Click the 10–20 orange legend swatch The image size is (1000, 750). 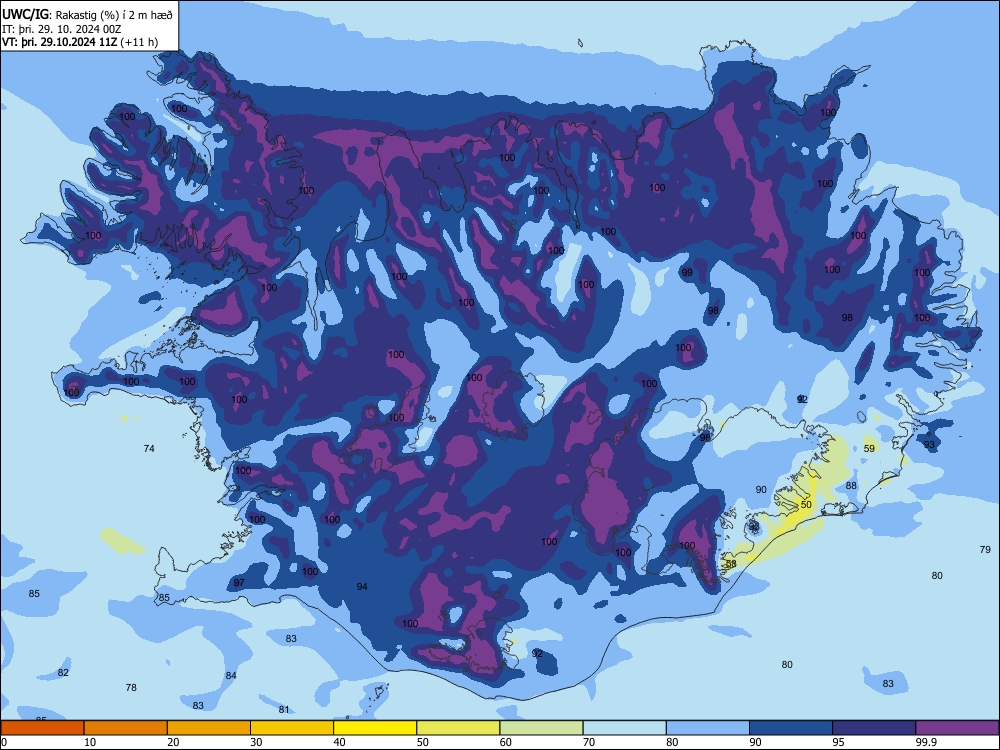click(126, 728)
